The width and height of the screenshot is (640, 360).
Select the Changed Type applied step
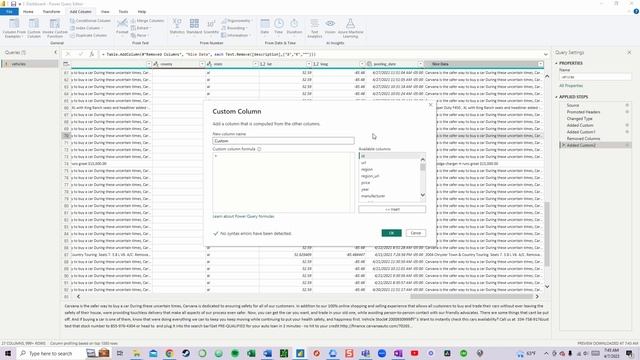click(579, 118)
